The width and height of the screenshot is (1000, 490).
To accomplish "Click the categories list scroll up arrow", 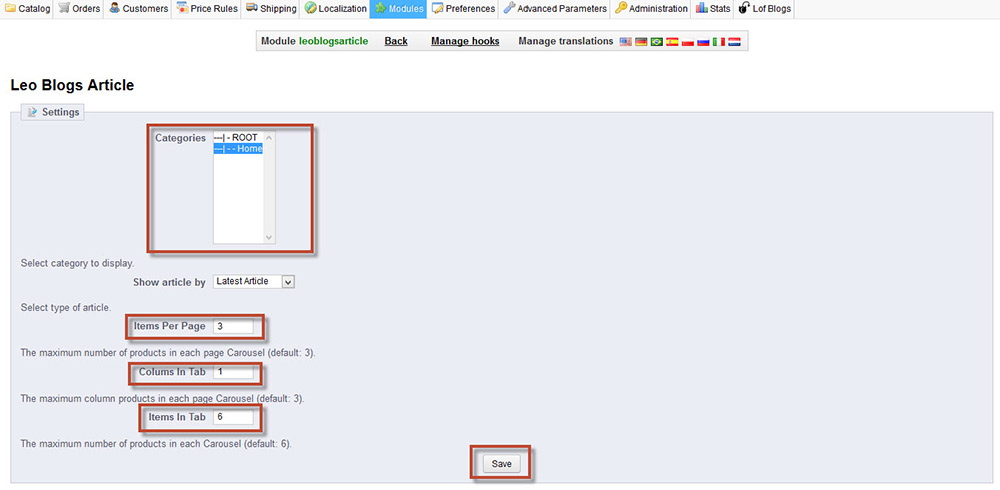I will (268, 137).
